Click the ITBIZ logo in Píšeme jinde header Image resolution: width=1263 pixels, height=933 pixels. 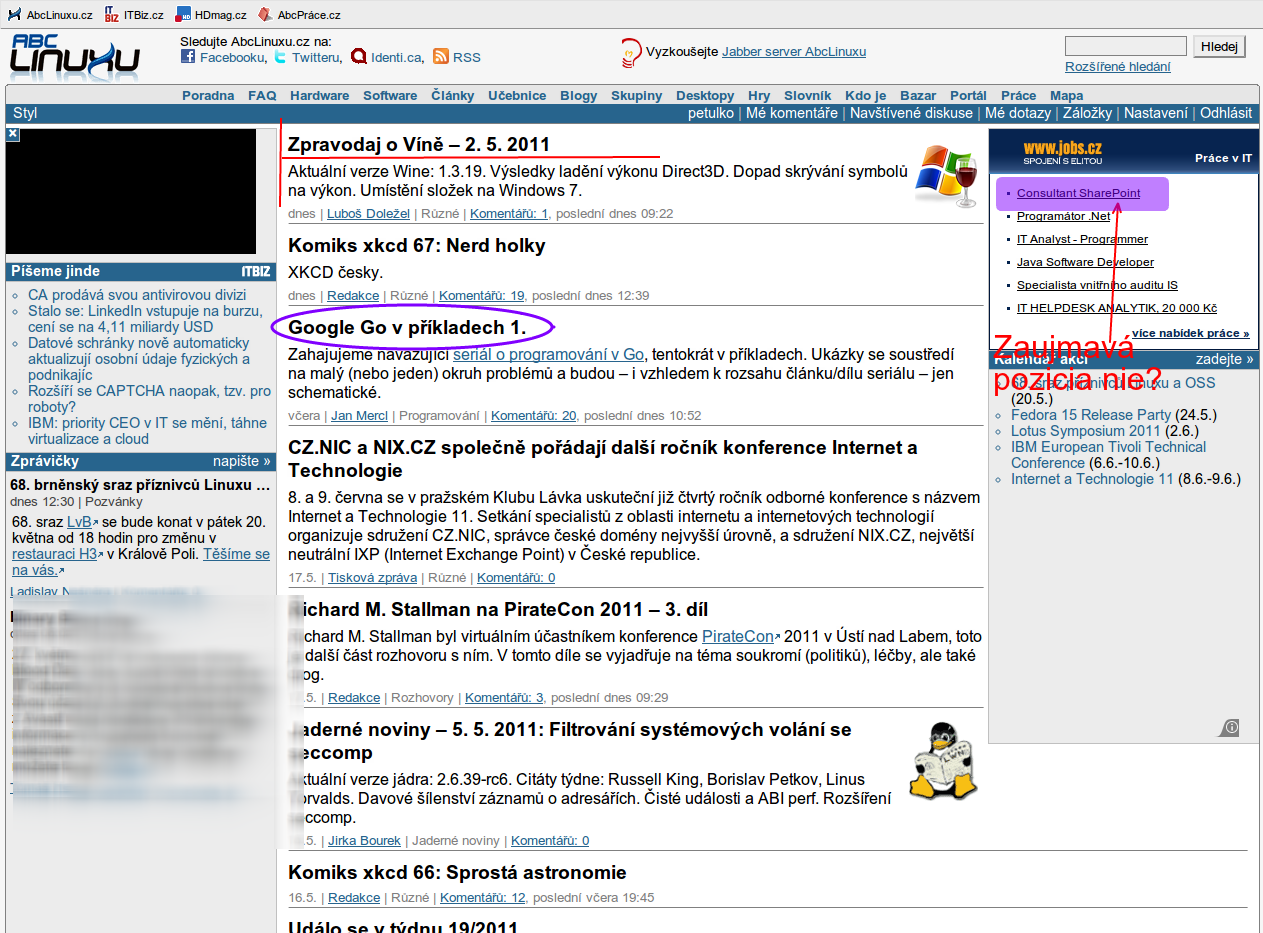[256, 271]
